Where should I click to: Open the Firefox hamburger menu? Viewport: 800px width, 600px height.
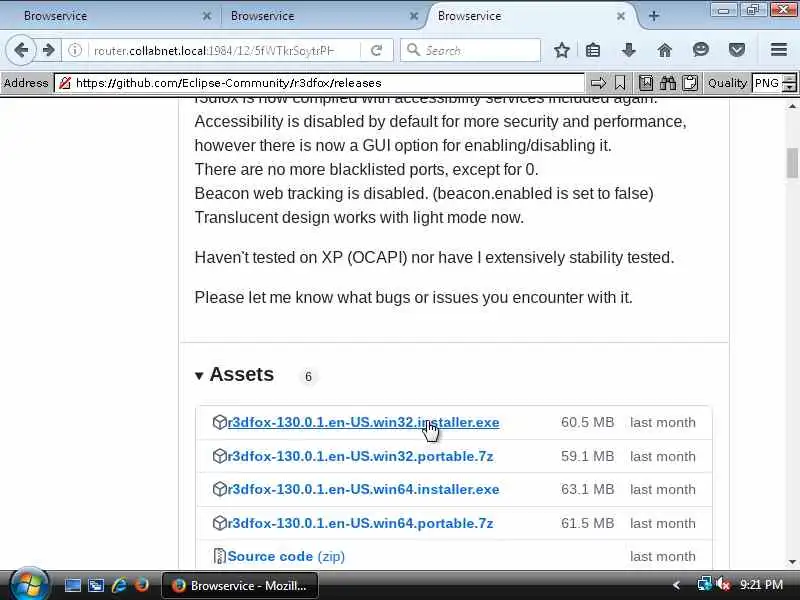pos(779,50)
